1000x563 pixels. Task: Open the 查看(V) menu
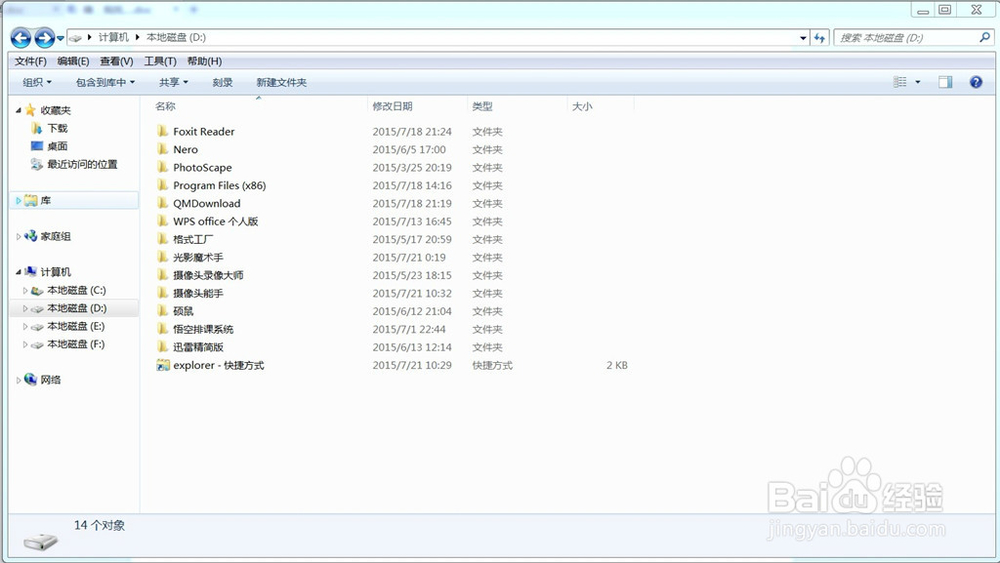tap(117, 61)
